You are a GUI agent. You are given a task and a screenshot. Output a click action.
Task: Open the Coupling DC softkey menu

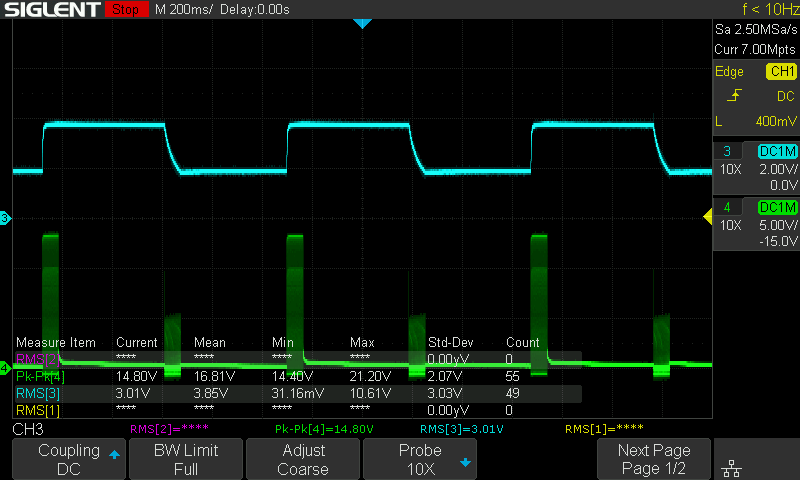pos(69,459)
